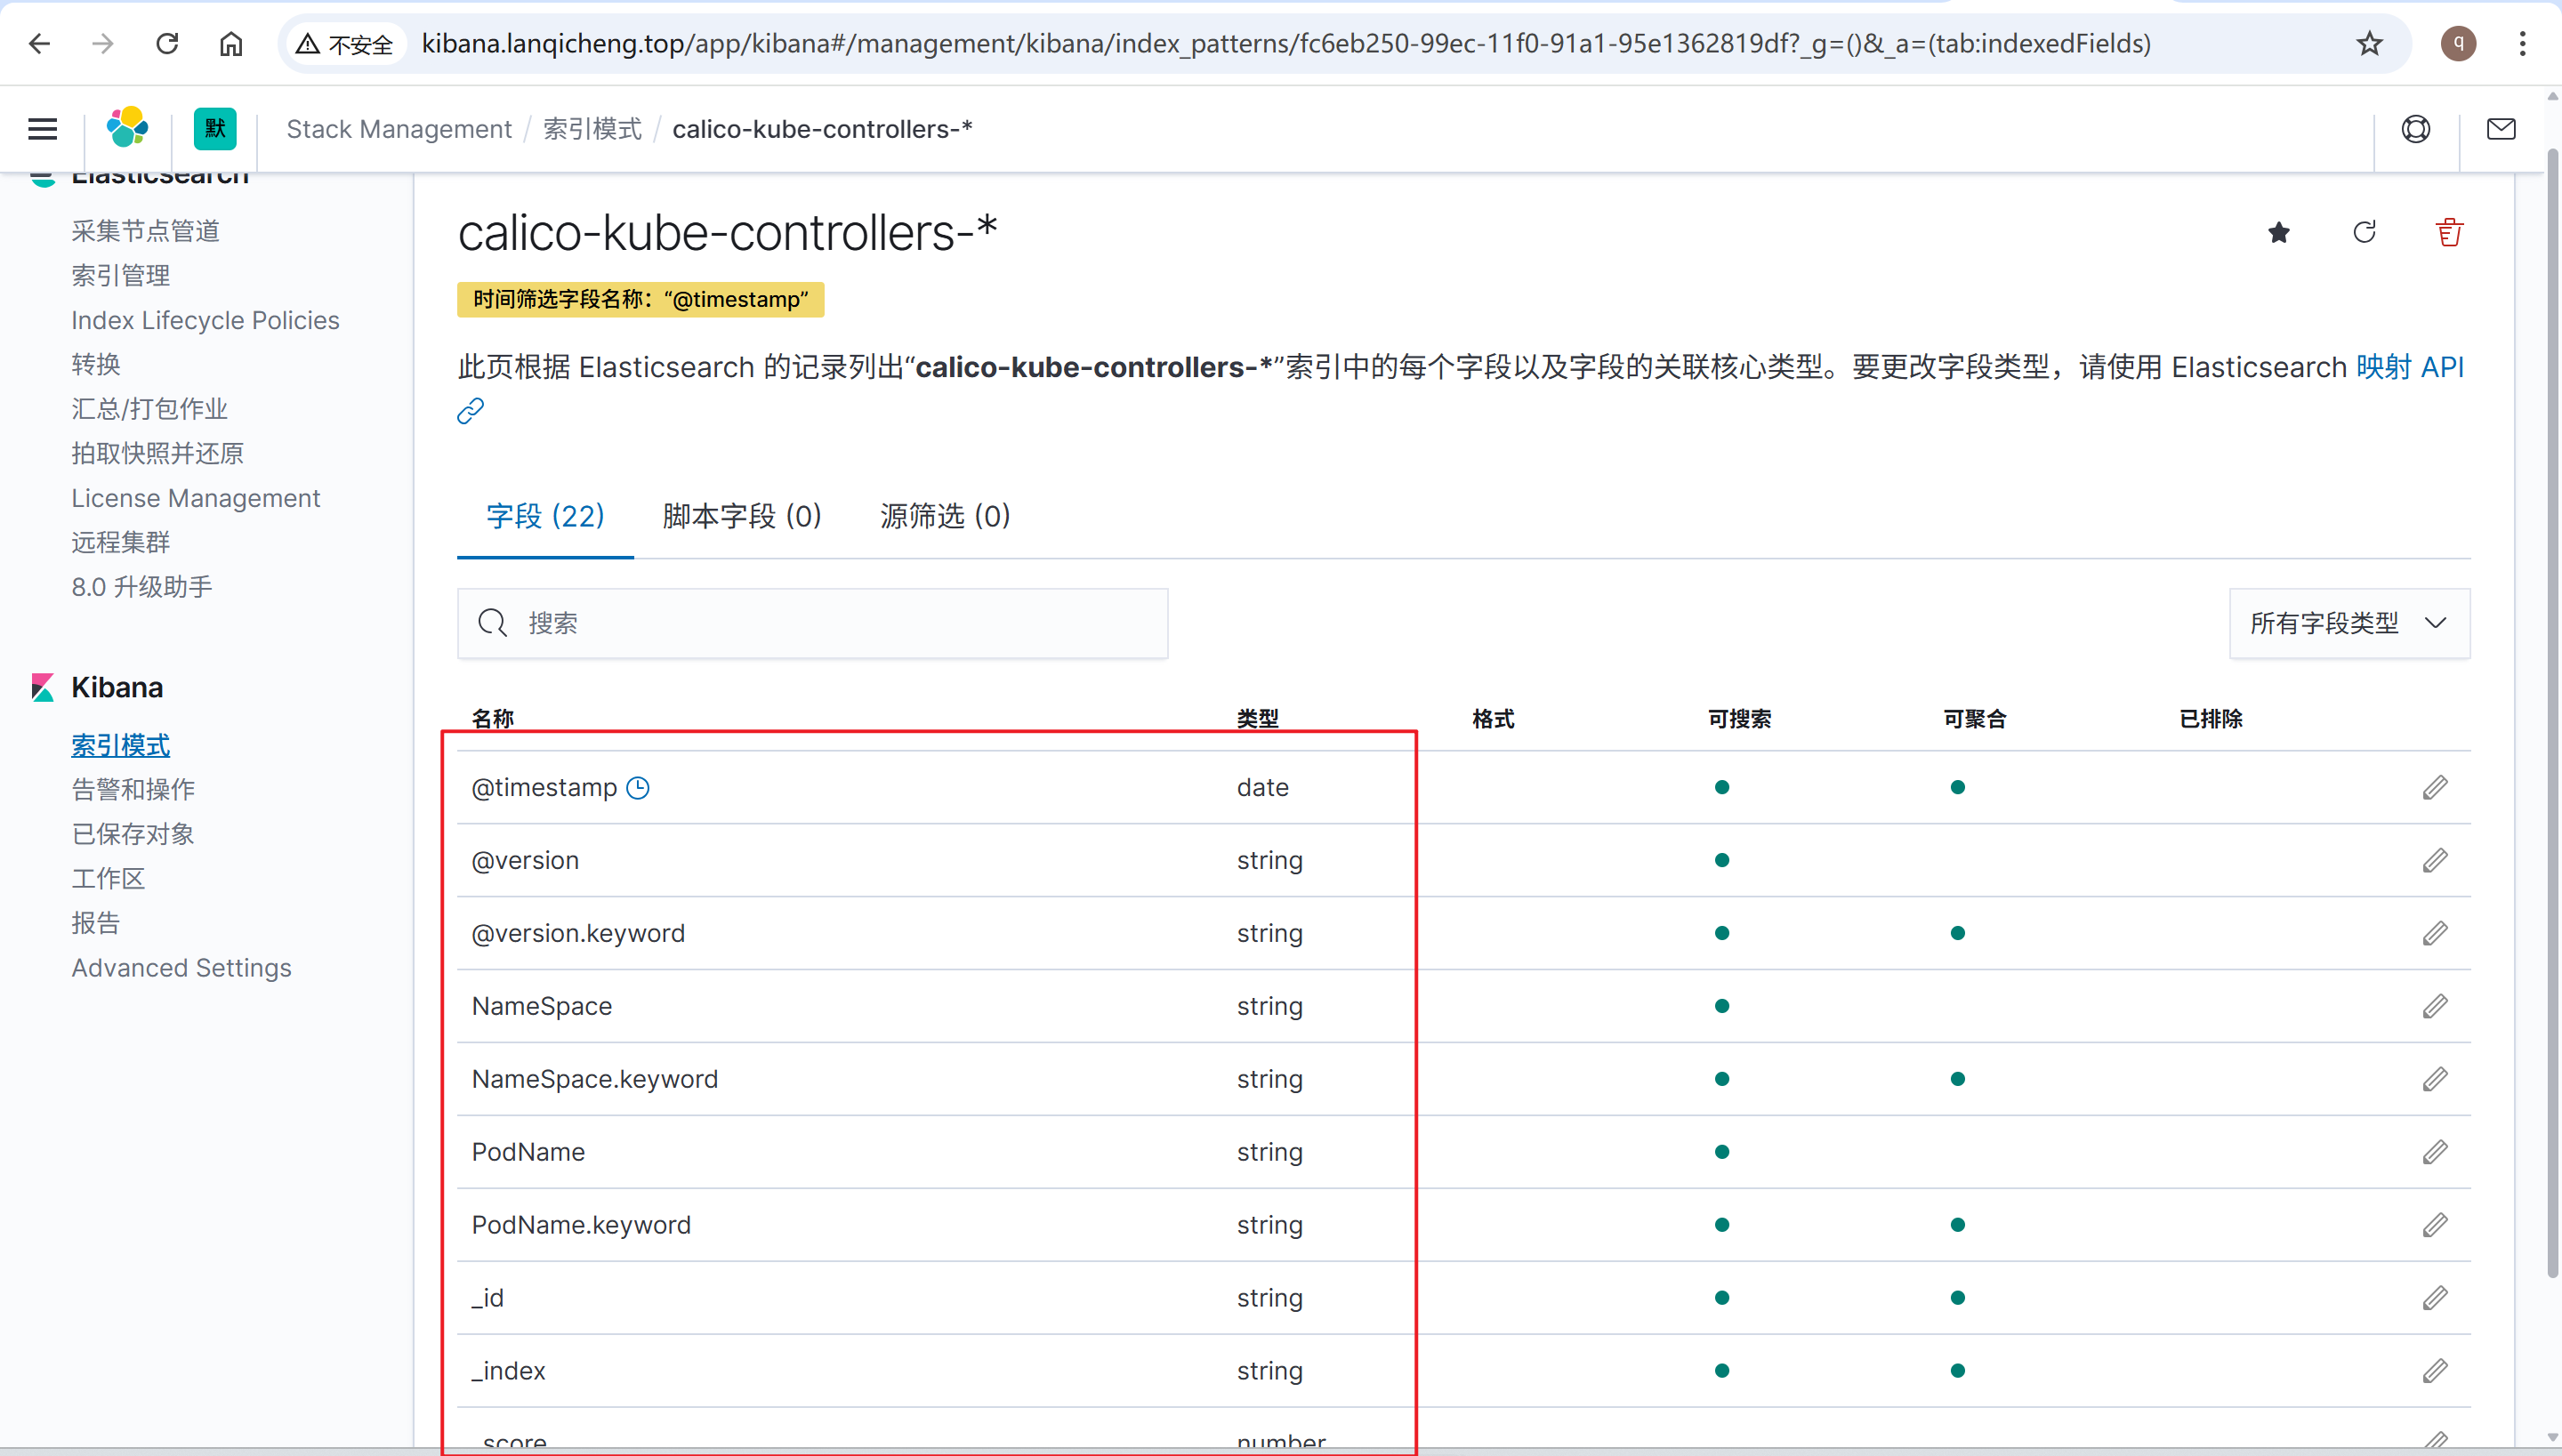
Task: Click the NameSpace.keyword field name
Action: 594,1080
